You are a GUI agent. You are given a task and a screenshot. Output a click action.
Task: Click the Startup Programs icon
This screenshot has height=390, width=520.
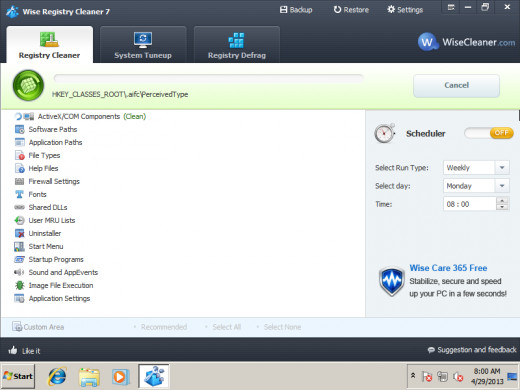click(20, 259)
